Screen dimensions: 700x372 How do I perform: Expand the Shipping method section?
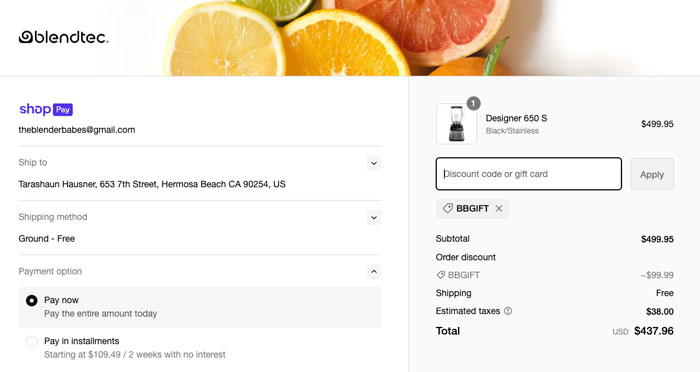[x=374, y=217]
